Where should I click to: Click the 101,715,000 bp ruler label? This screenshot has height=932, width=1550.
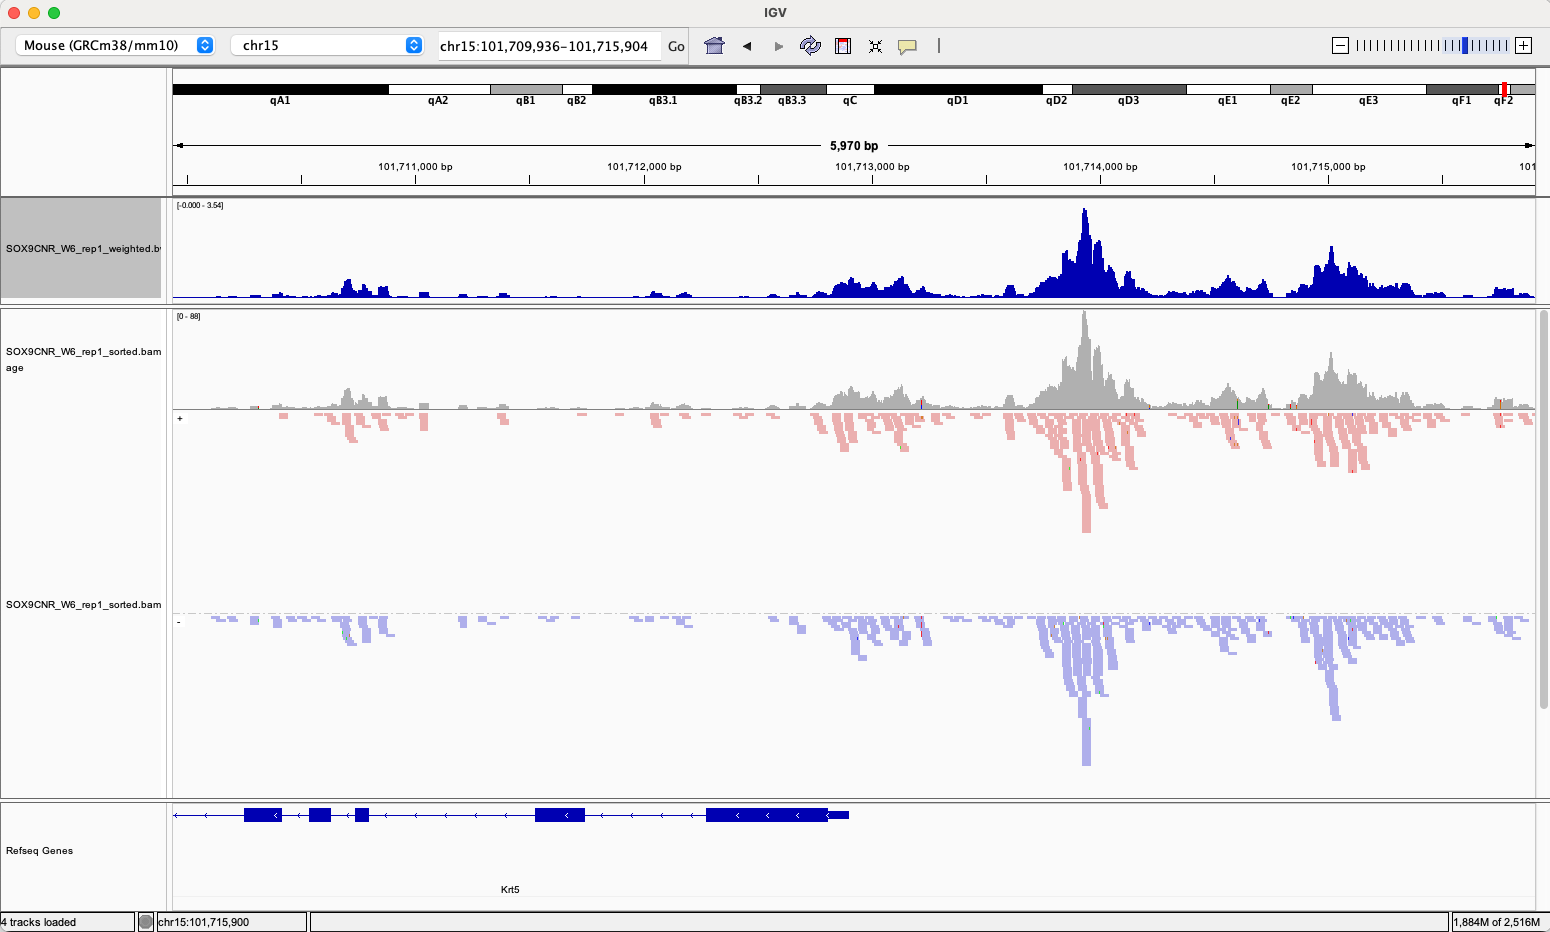coord(1328,167)
